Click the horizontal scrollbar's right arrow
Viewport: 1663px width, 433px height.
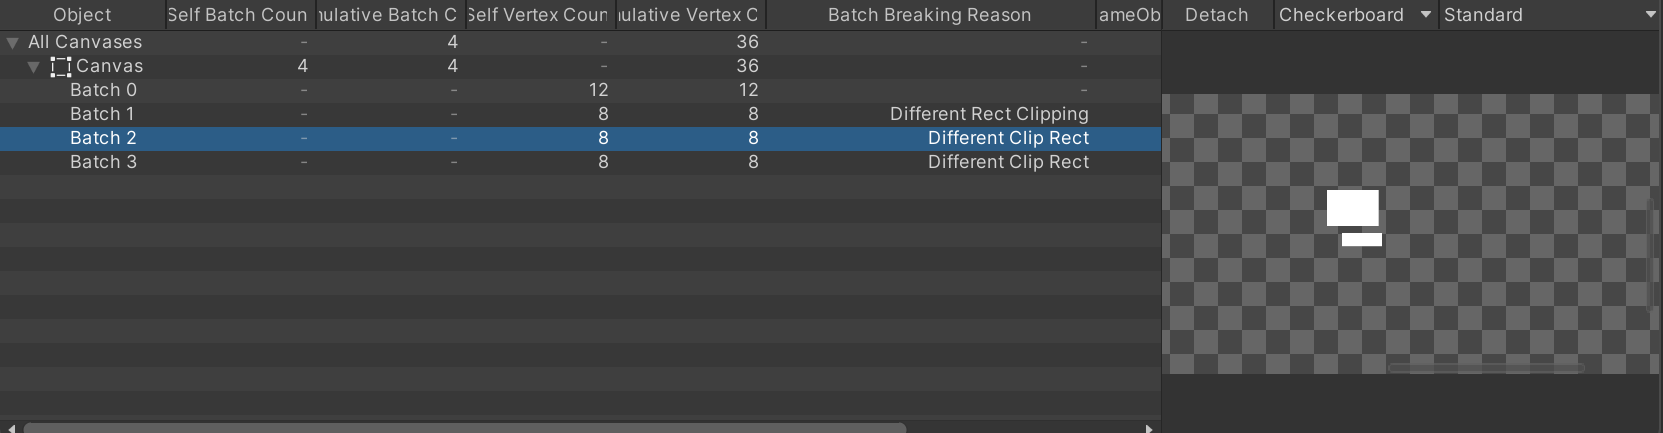pos(1149,428)
